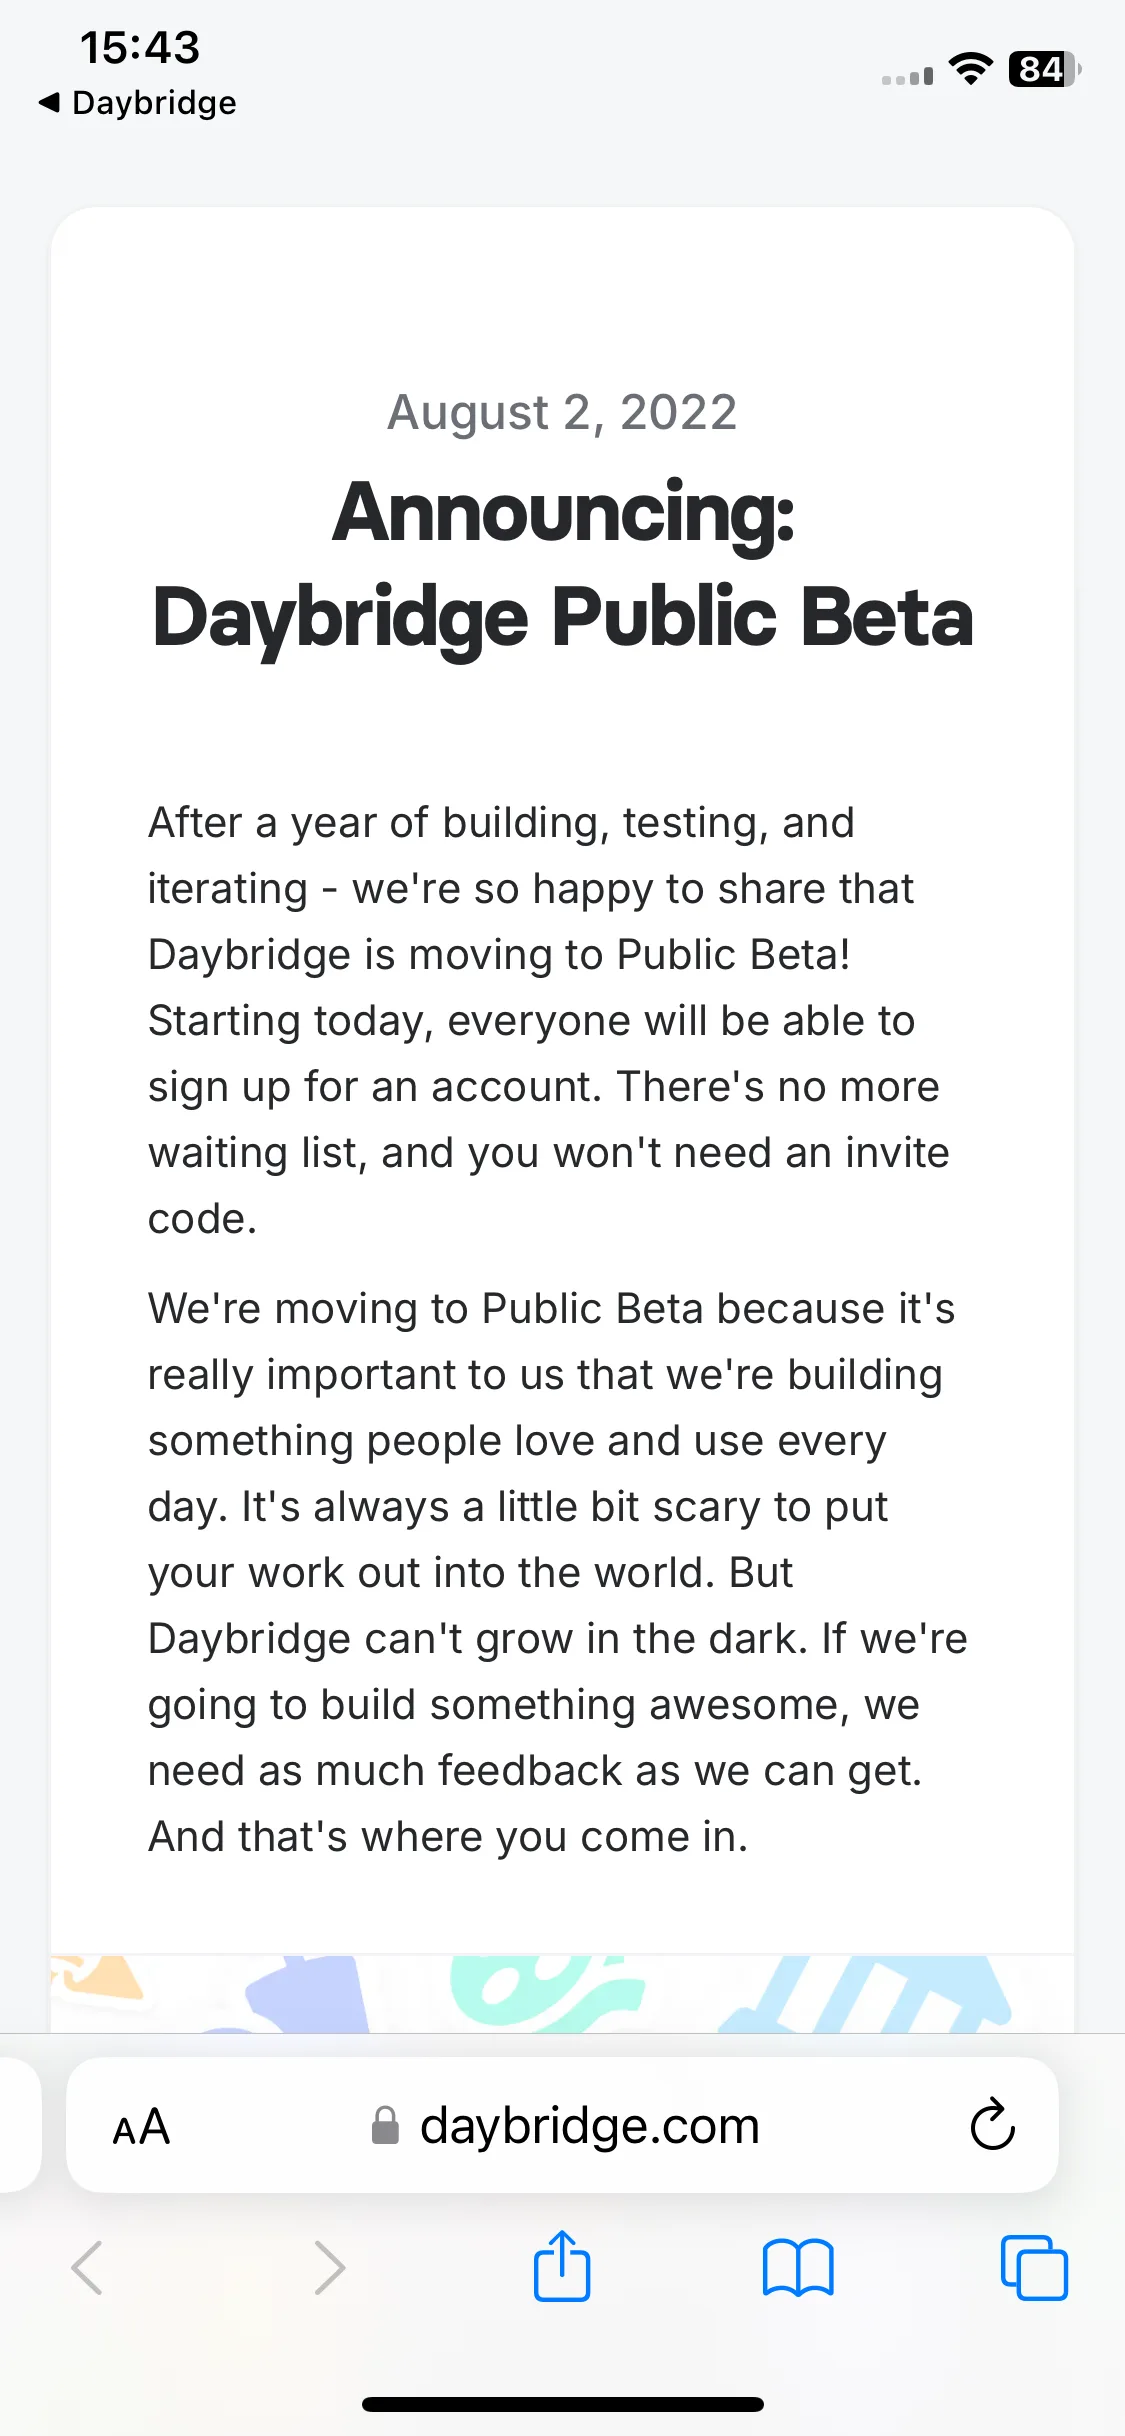Open the Bookmarks book icon
The height and width of the screenshot is (2436, 1125).
798,2267
